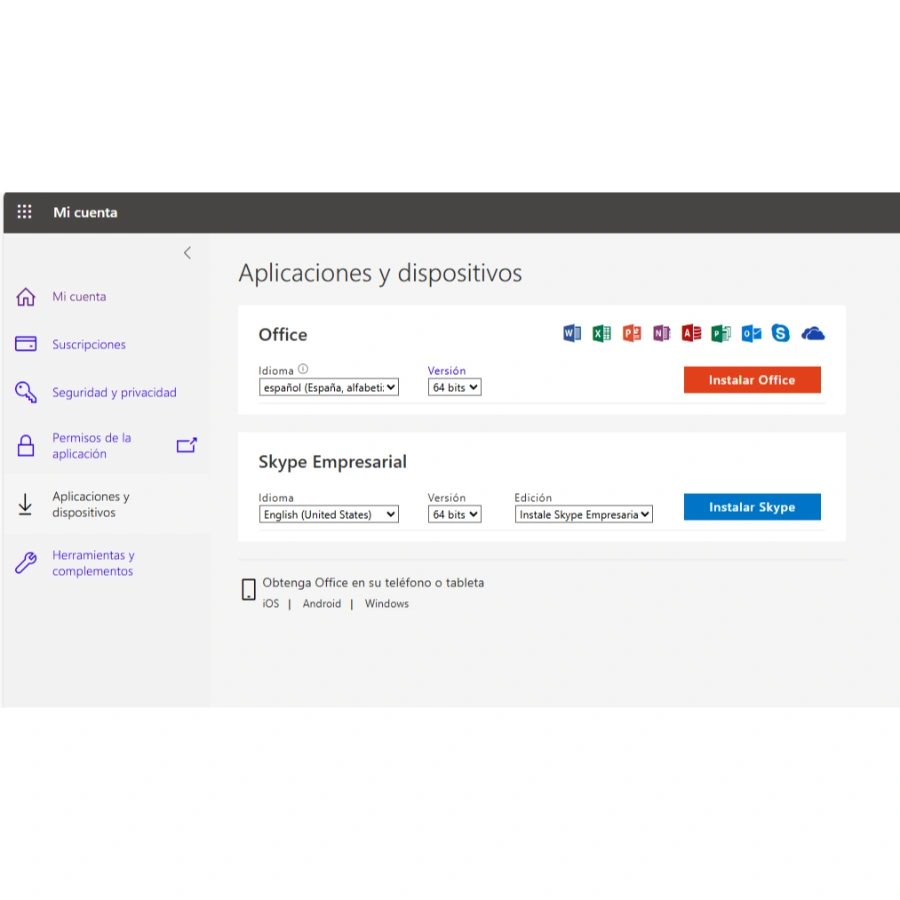The height and width of the screenshot is (900, 900).
Task: Click the Word icon in Office section
Action: point(572,333)
